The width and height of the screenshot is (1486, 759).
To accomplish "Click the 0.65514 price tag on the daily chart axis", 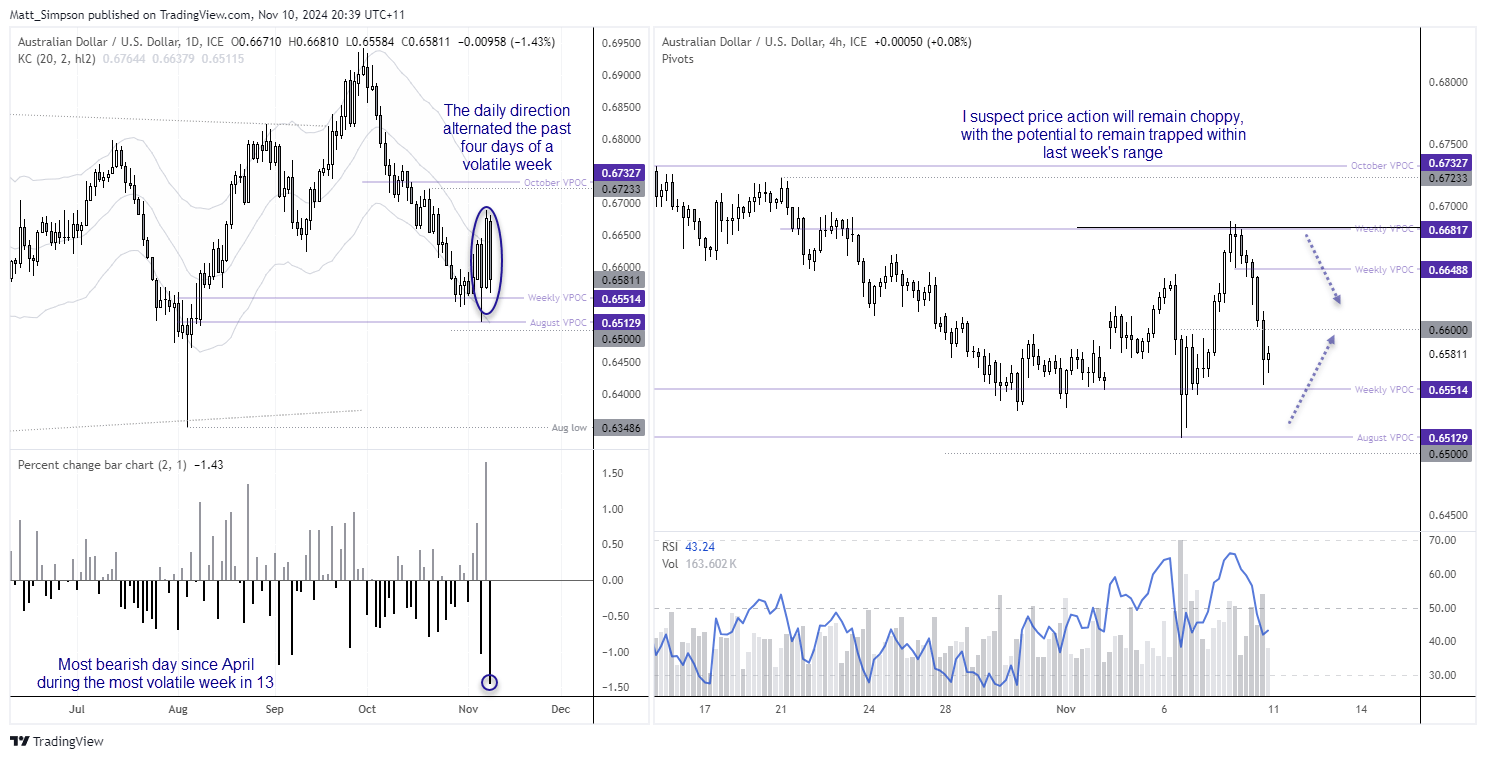I will tap(620, 299).
